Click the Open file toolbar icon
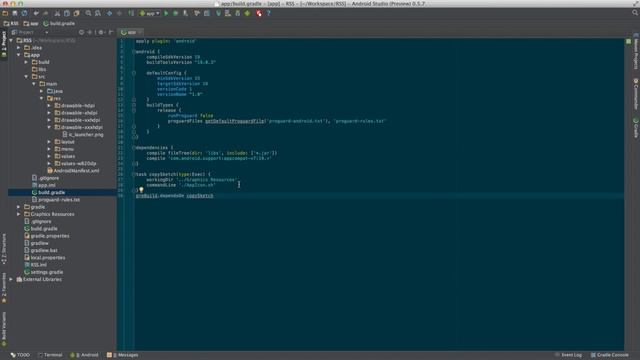The height and width of the screenshot is (360, 640). pyautogui.click(x=5, y=13)
